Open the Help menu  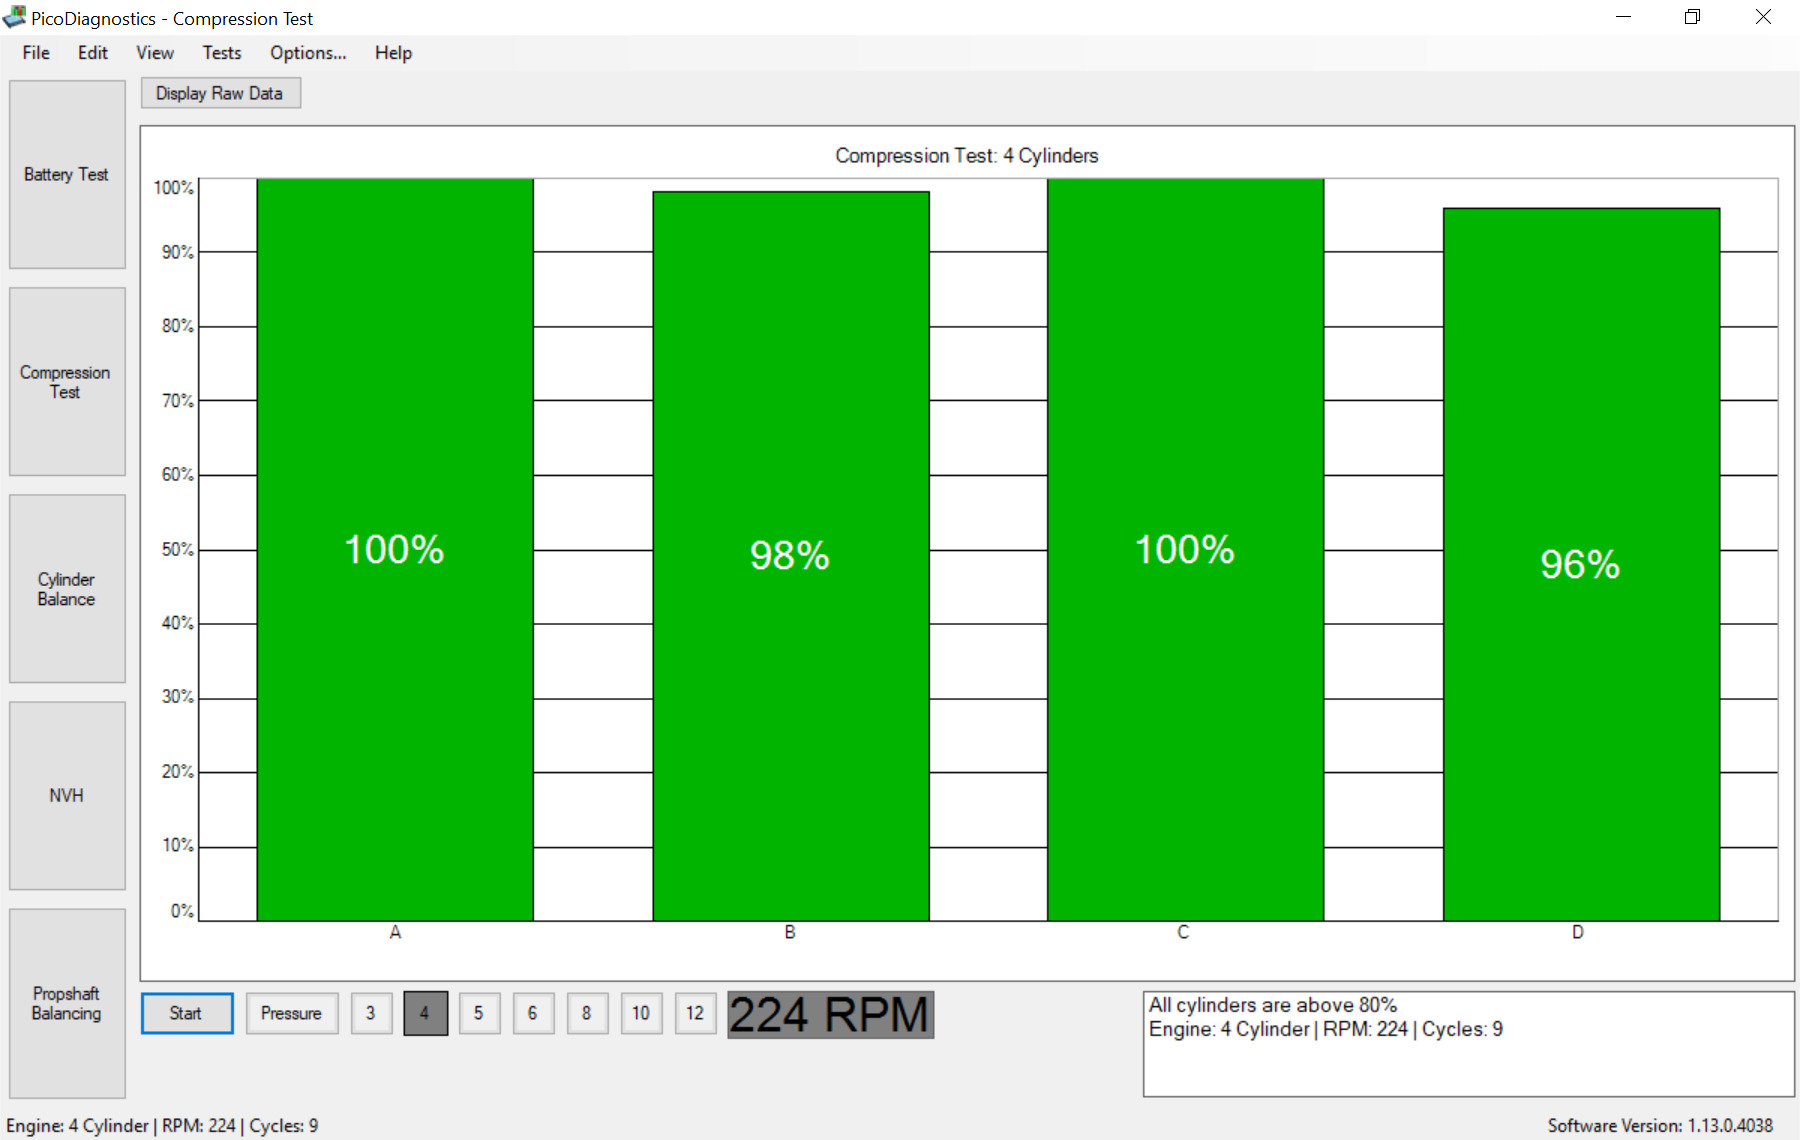(393, 53)
